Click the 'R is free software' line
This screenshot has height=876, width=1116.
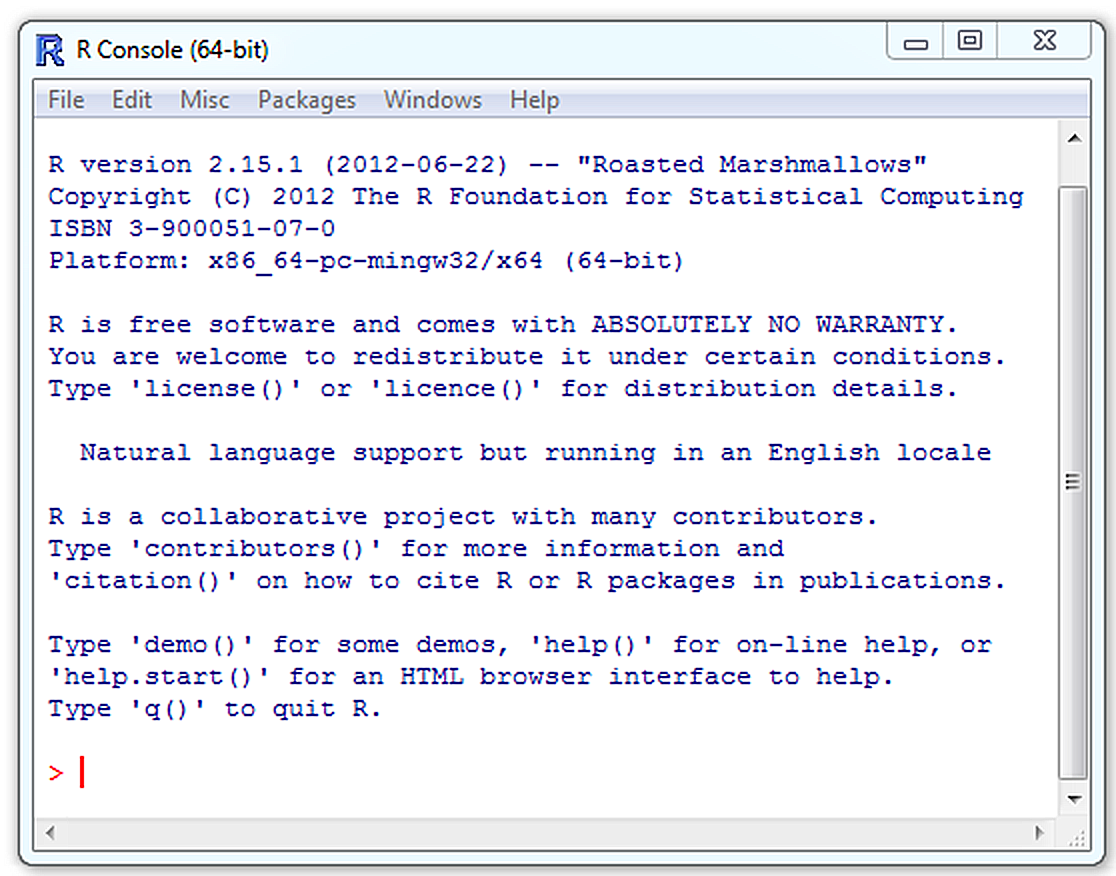pyautogui.click(x=502, y=324)
